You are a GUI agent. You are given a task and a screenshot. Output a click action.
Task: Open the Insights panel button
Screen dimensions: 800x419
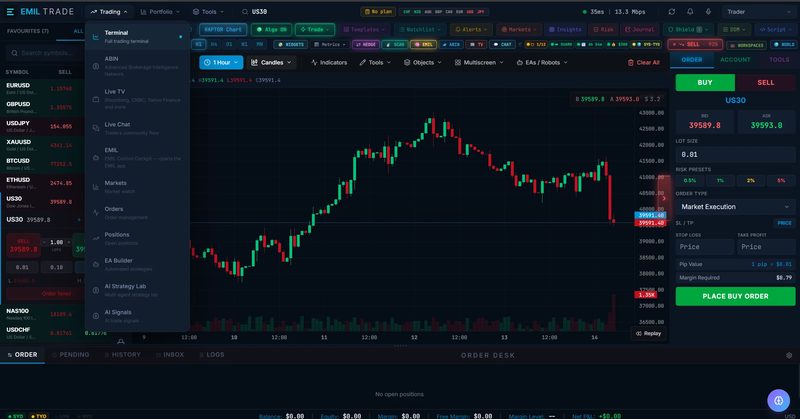pos(565,30)
